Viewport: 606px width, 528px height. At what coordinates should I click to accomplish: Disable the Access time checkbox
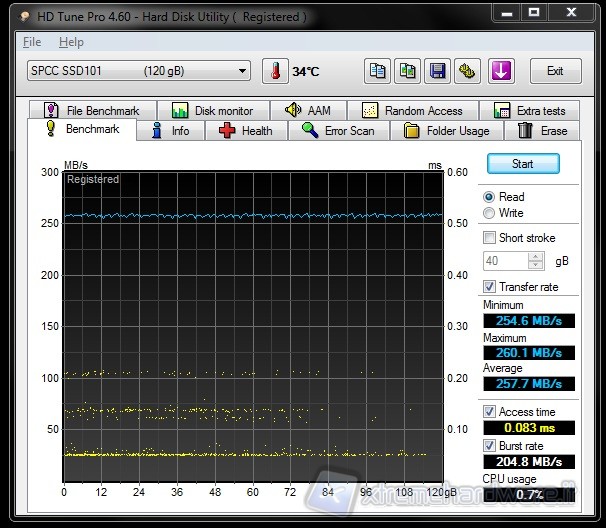(489, 412)
